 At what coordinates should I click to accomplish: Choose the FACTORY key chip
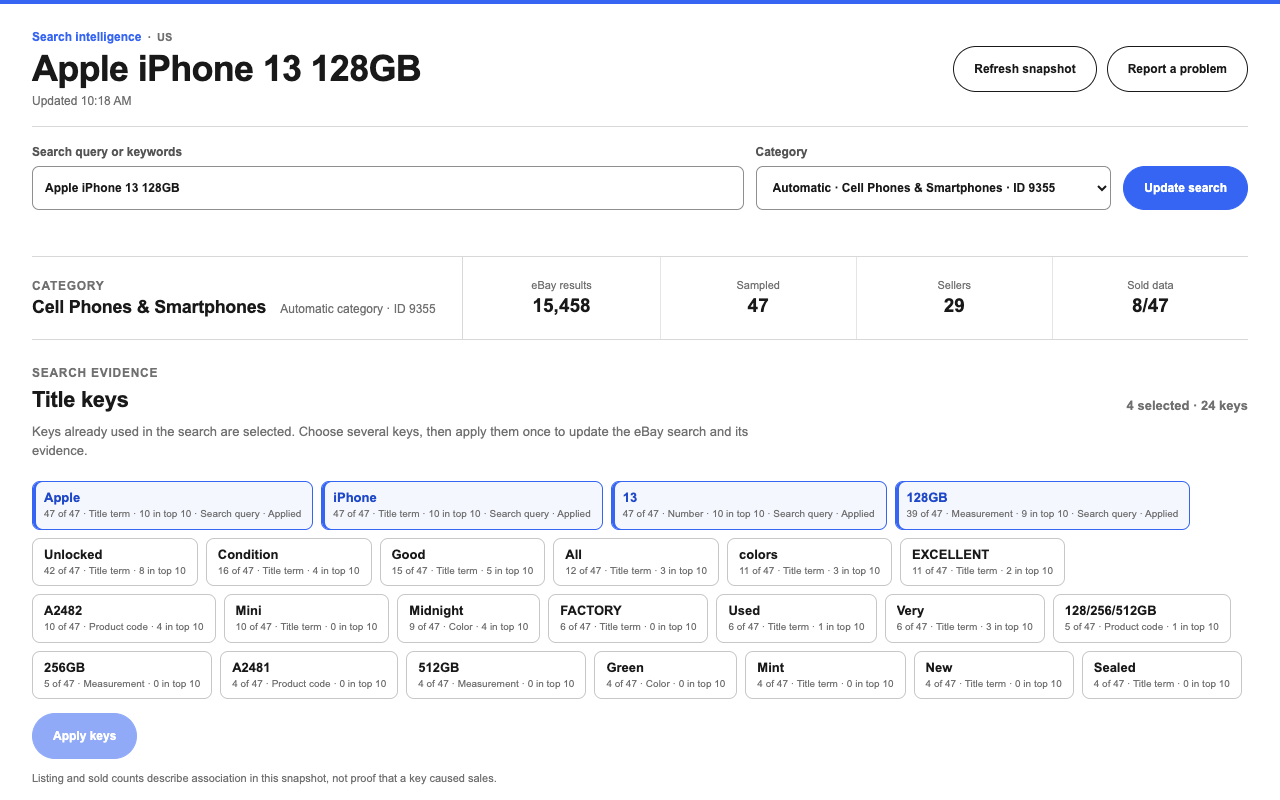tap(628, 618)
